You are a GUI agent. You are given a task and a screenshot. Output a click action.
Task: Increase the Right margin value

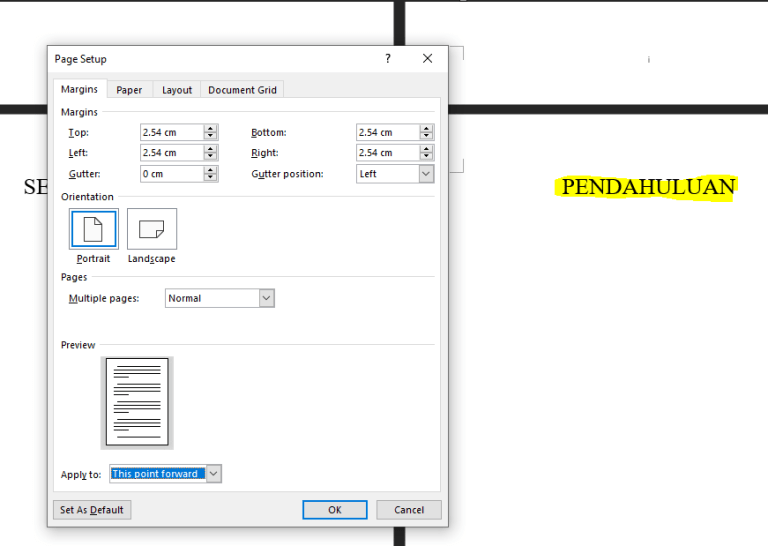[427, 149]
